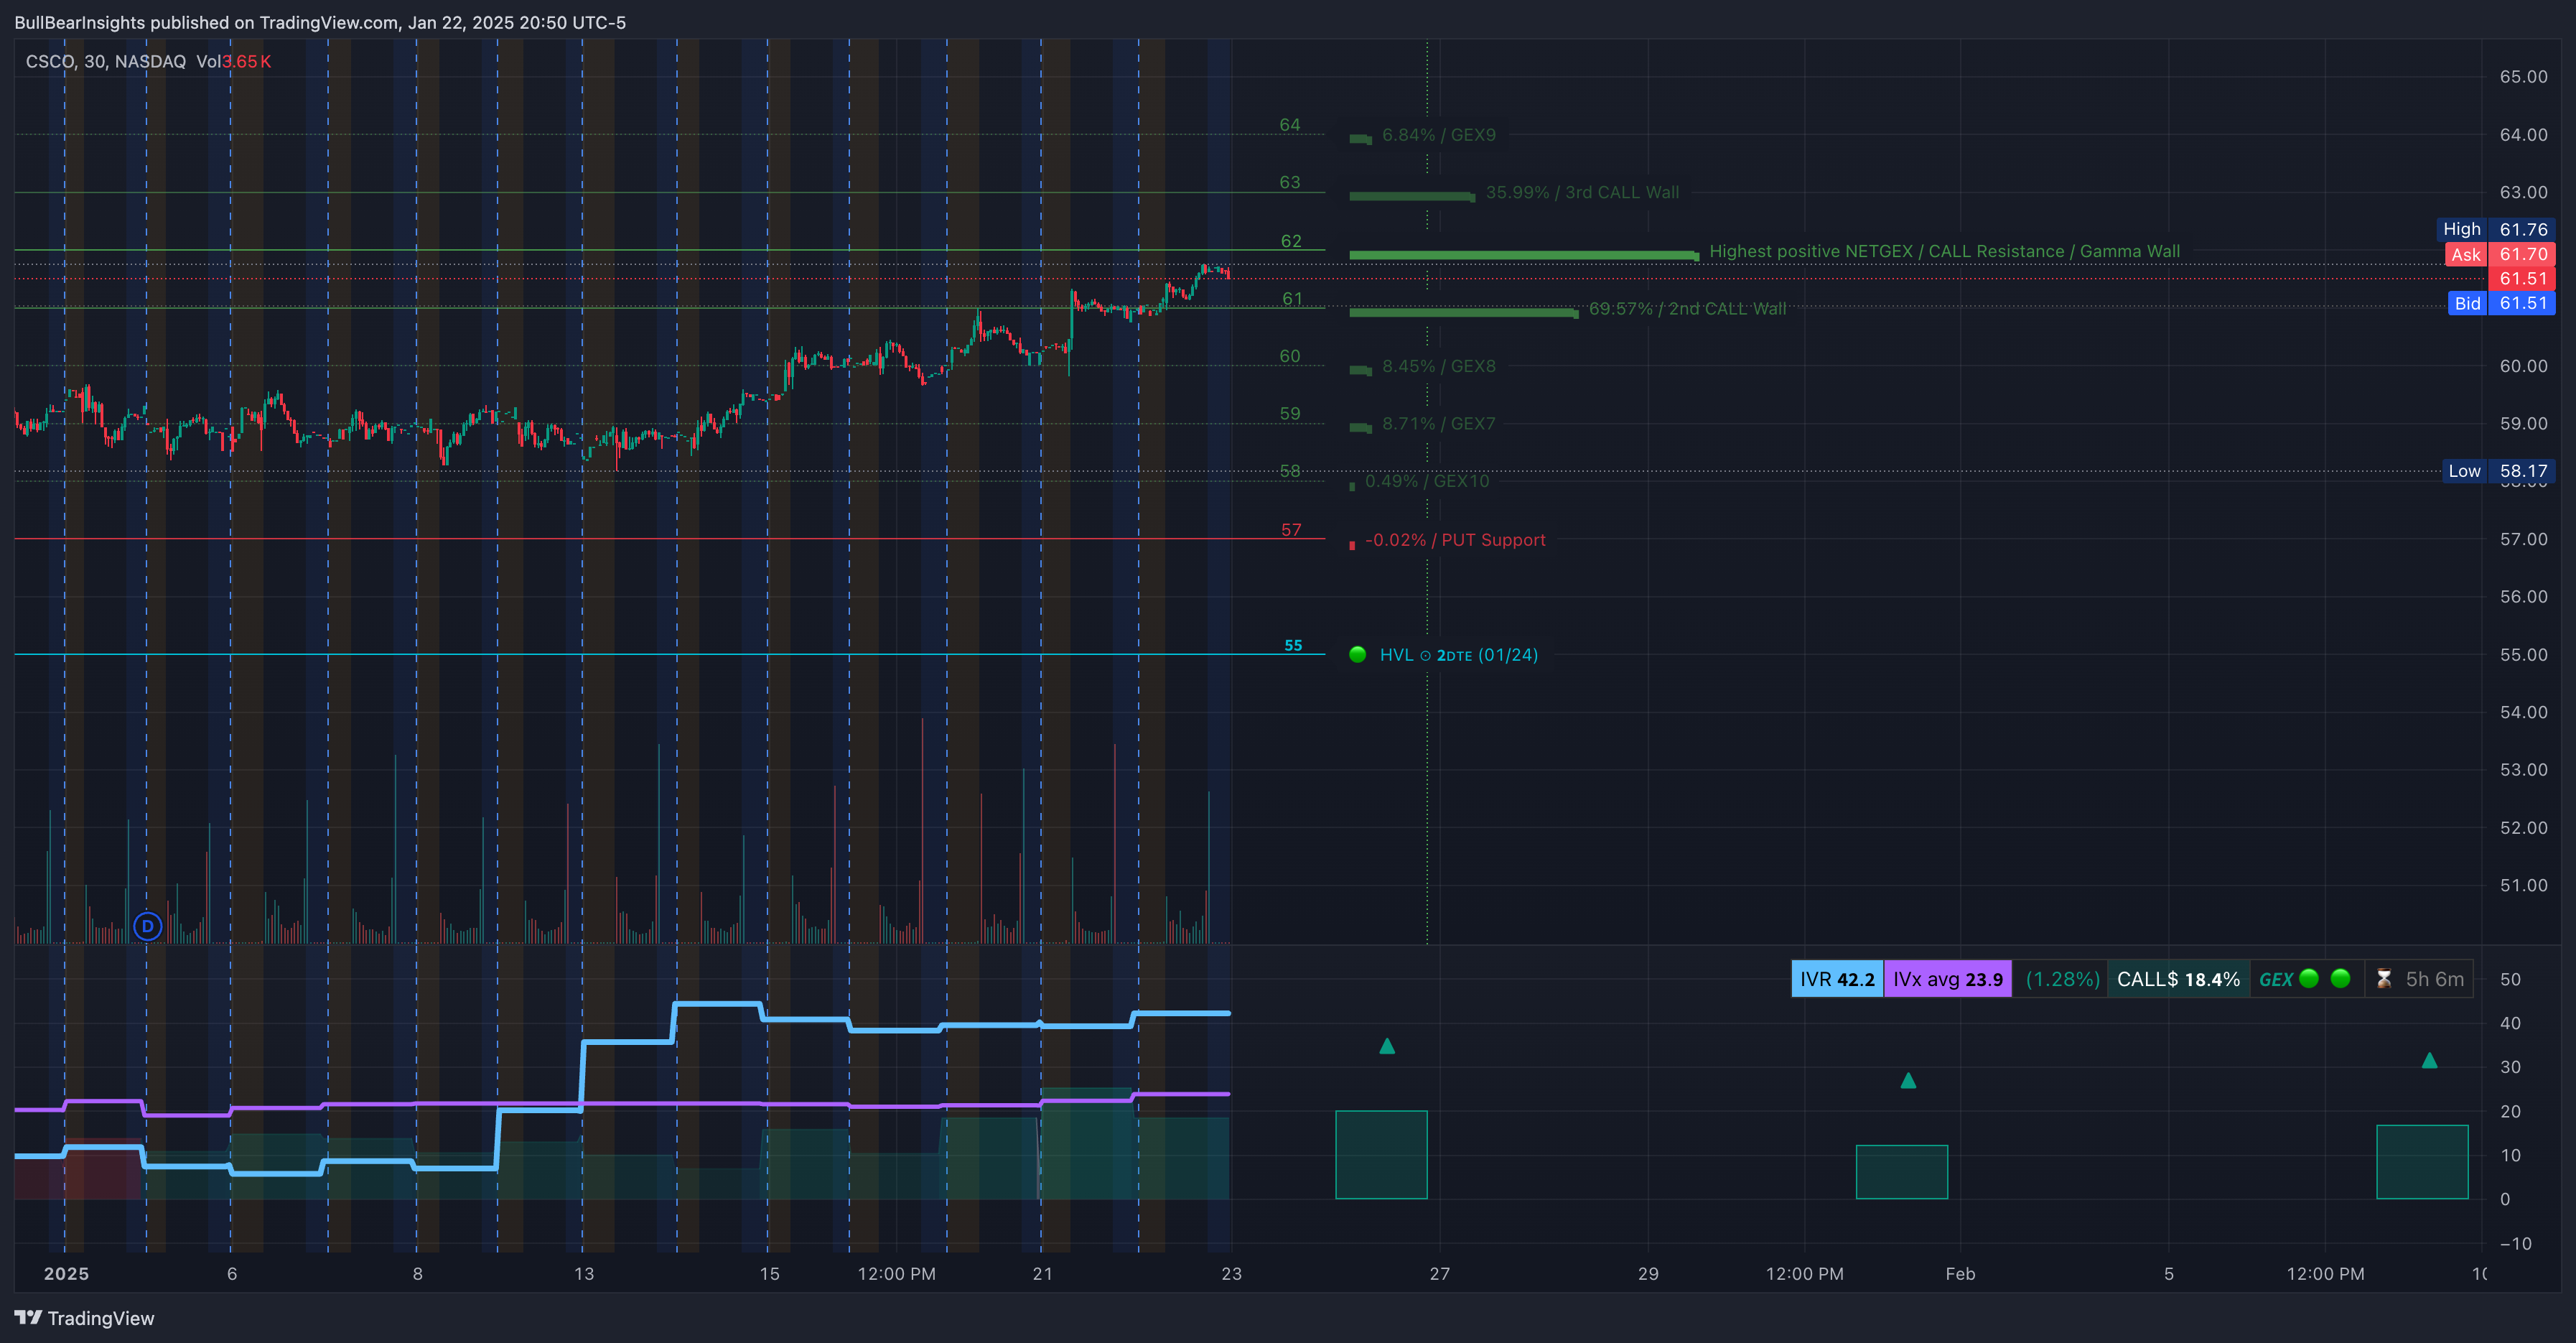Click the IVx avg 23.9 badge
This screenshot has width=2576, height=1343.
[1947, 979]
